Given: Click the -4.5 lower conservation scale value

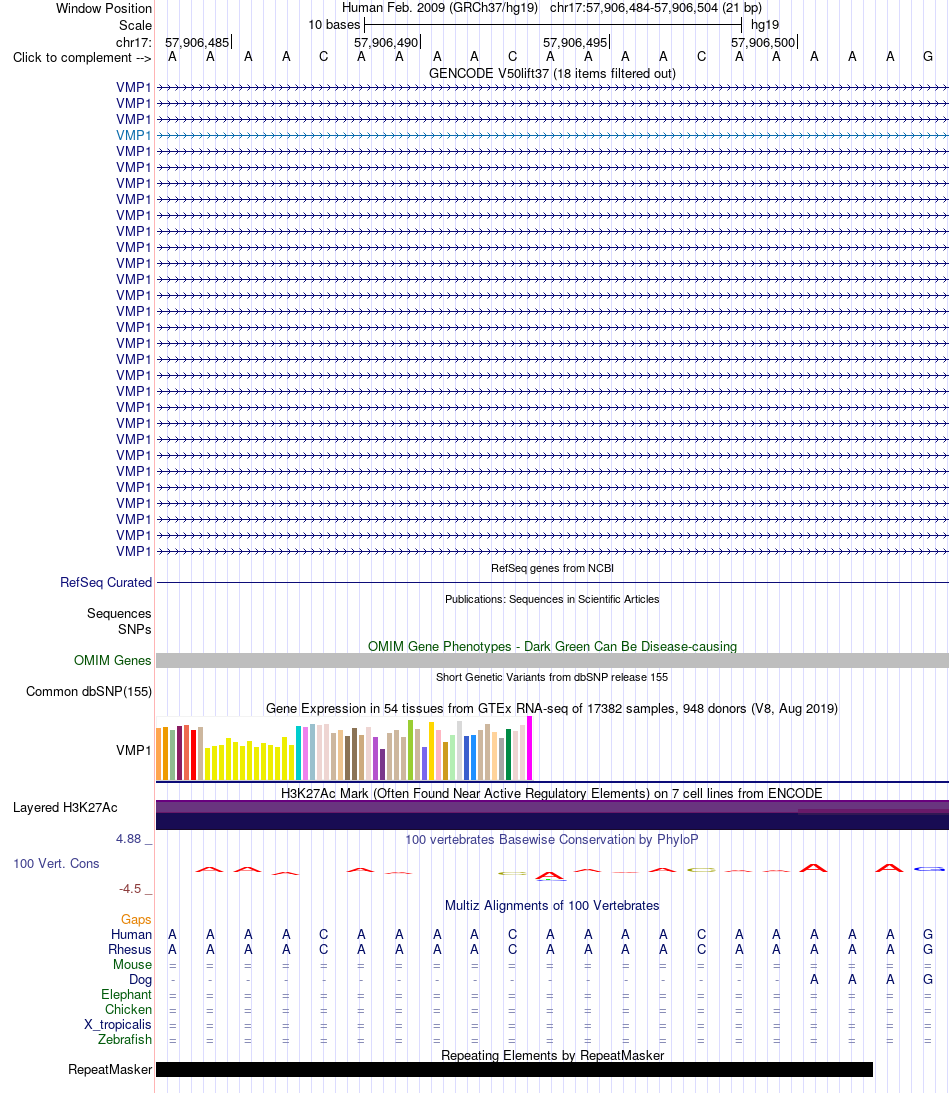Looking at the screenshot, I should point(130,889).
